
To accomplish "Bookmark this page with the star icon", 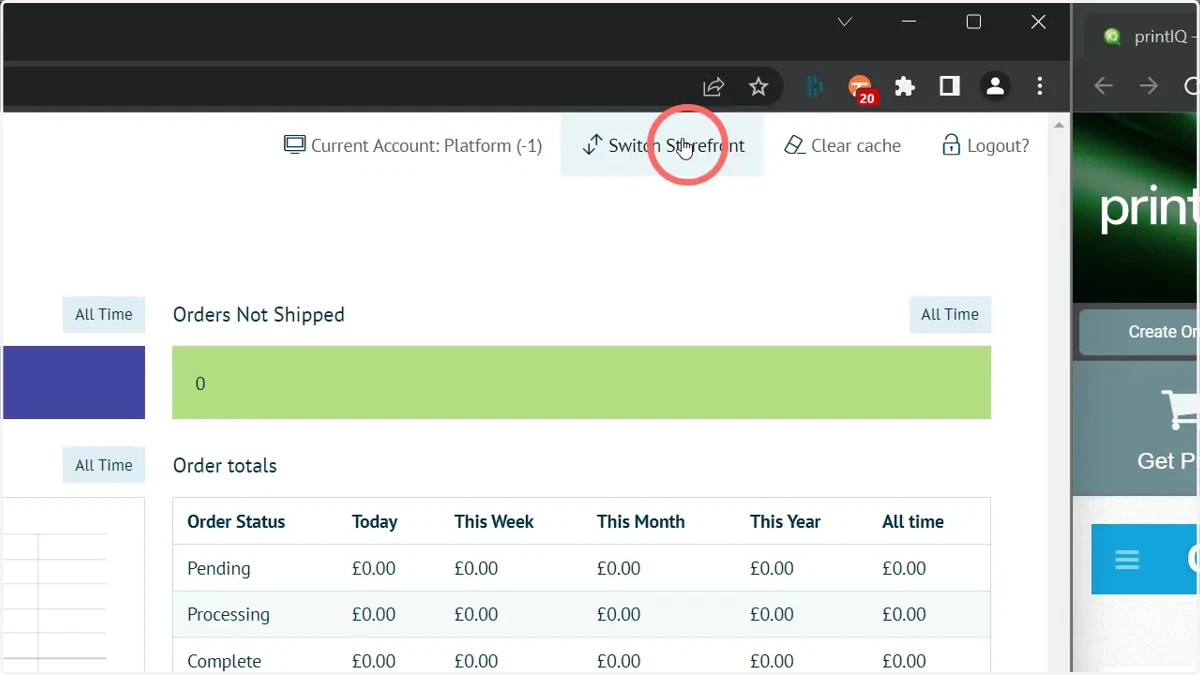I will click(x=759, y=87).
